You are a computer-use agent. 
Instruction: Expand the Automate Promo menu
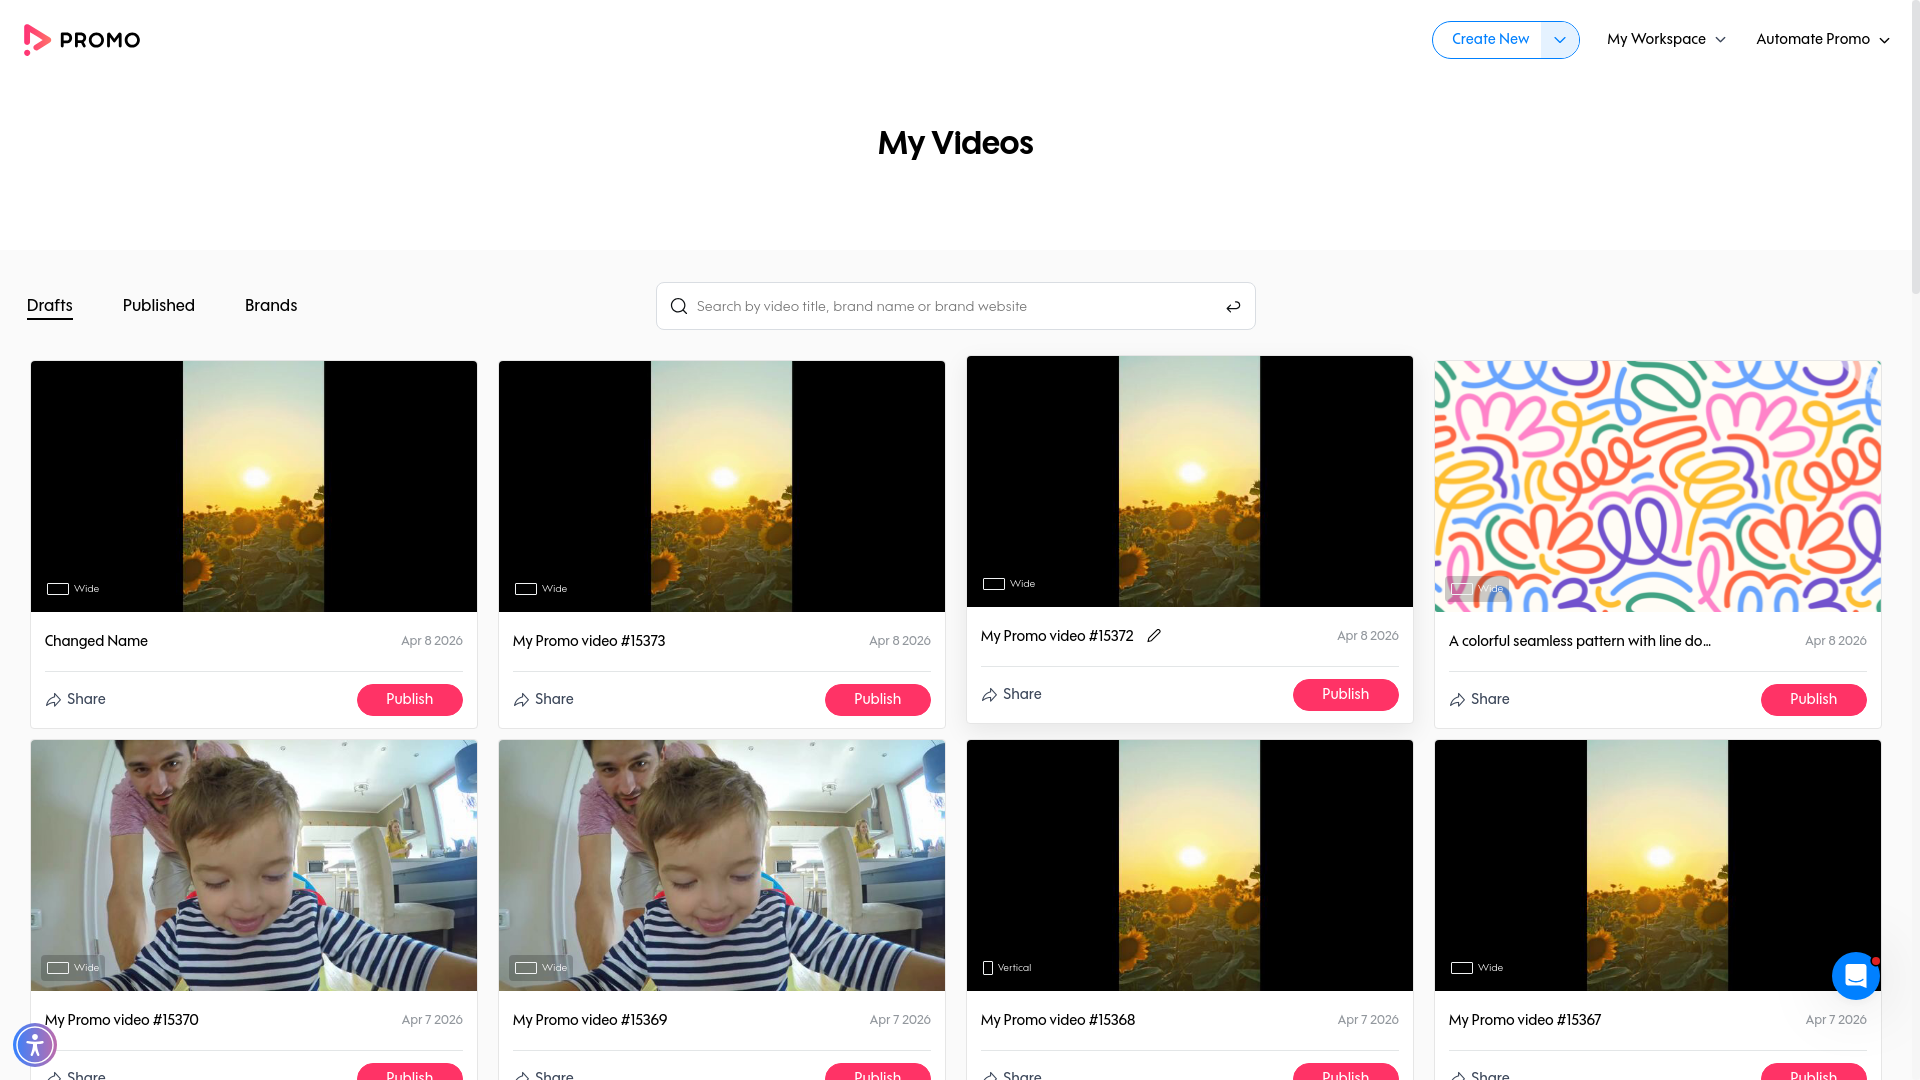click(1822, 39)
